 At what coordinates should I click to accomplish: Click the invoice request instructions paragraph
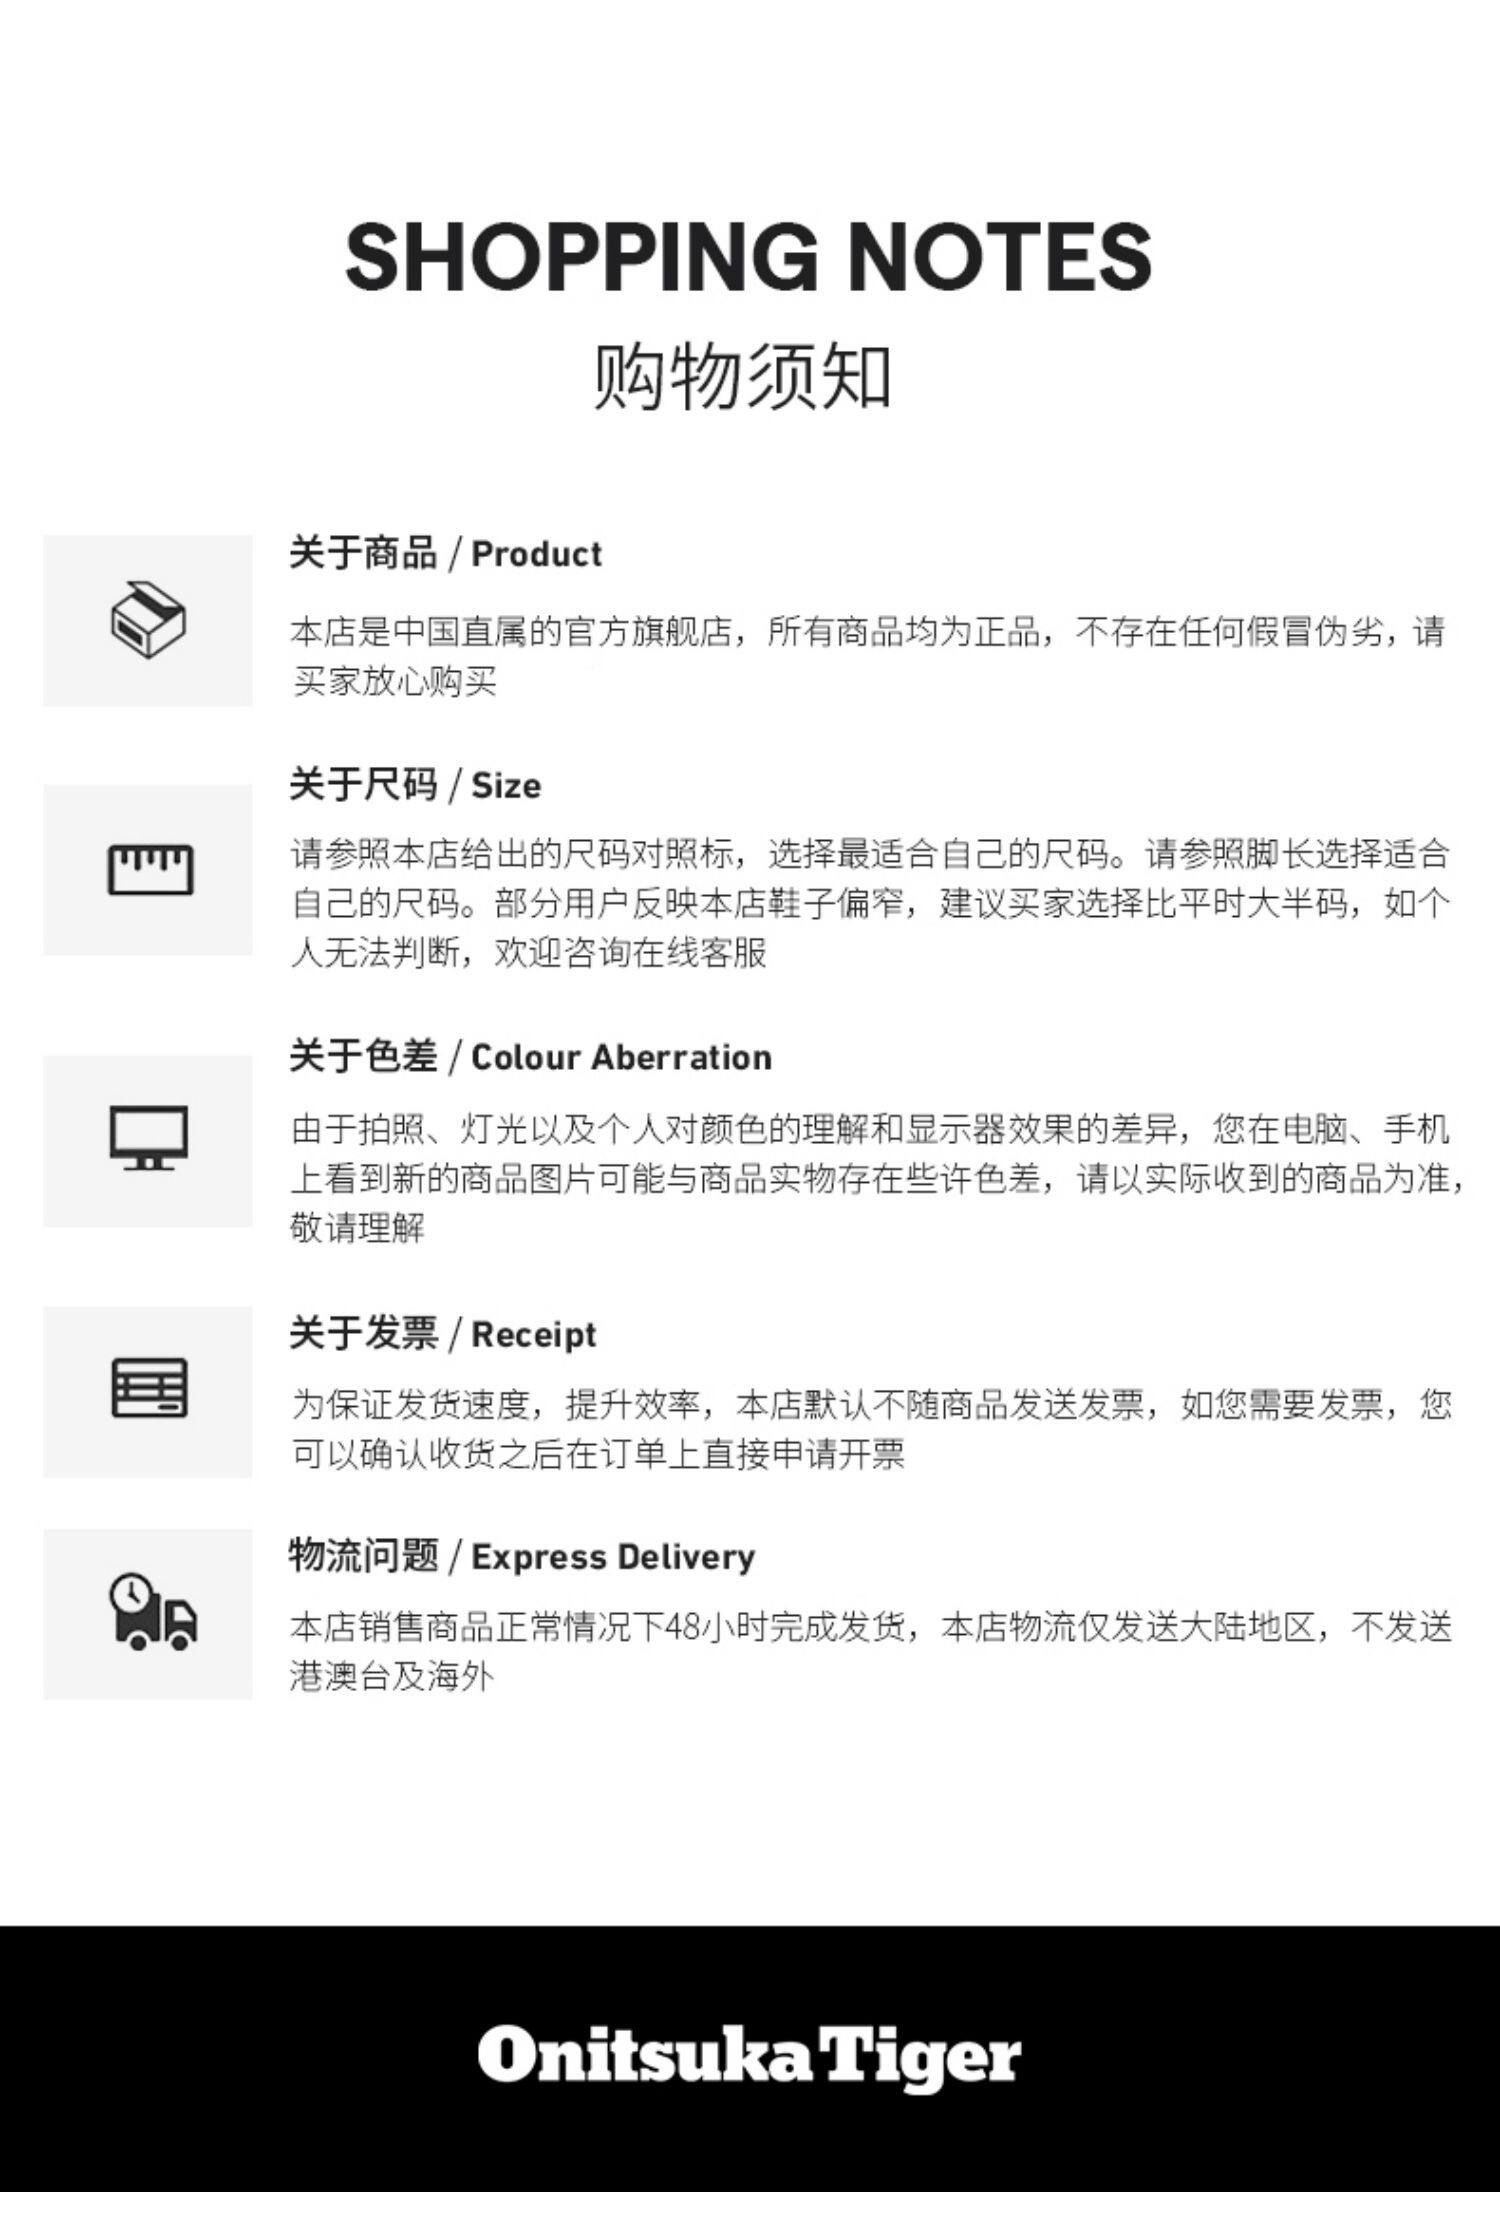(x=870, y=1429)
